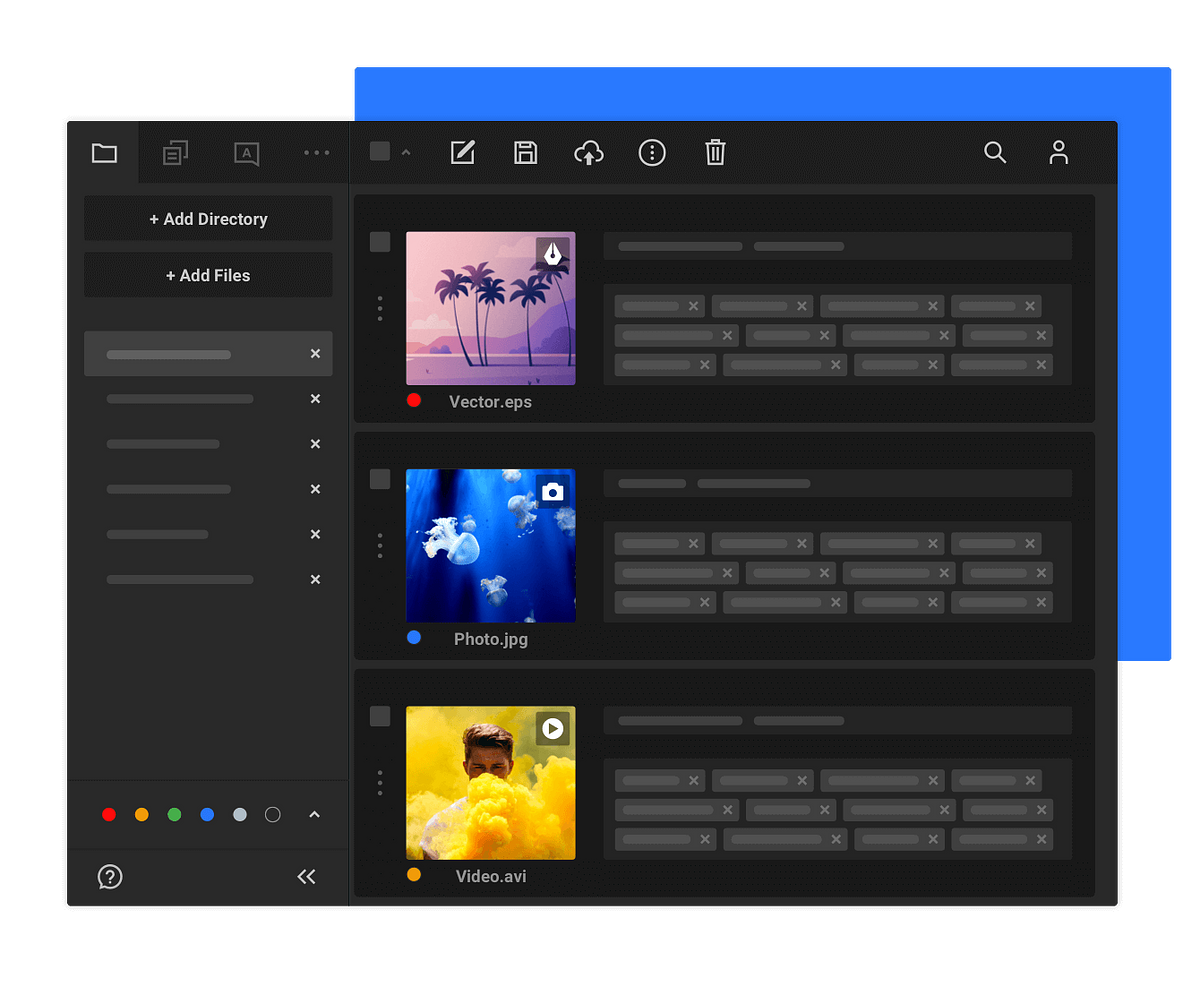The width and height of the screenshot is (1200, 996).
Task: Filter by the green color dot in sidebar
Action: click(x=174, y=815)
